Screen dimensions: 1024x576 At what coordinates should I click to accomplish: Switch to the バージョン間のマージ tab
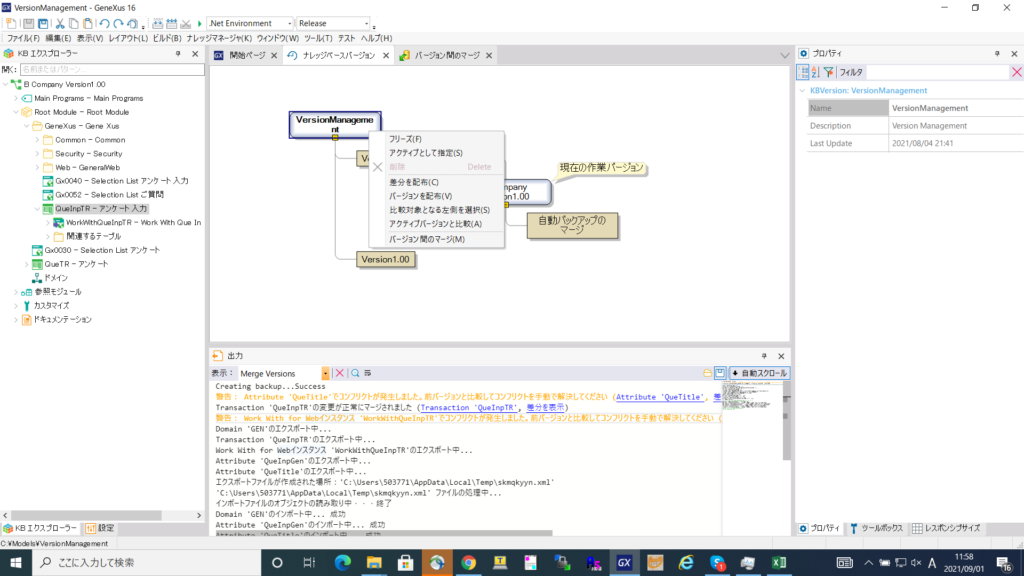point(447,56)
